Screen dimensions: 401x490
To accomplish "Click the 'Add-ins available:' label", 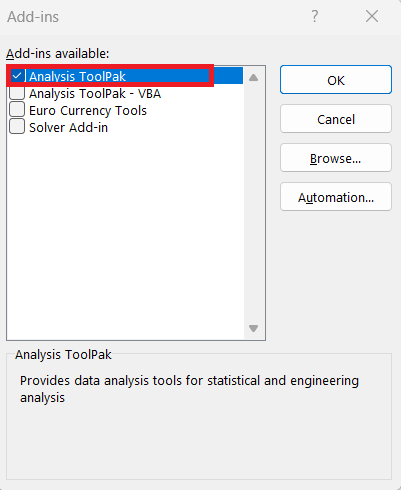I will 58,53.
